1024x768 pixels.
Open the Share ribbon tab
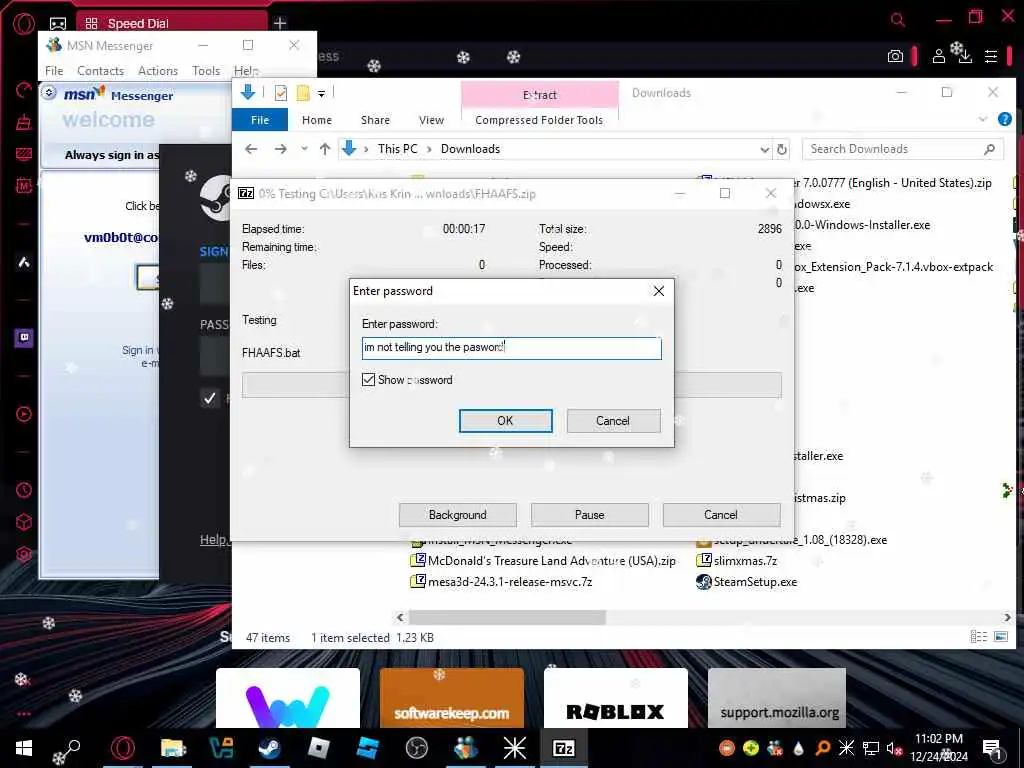pos(376,120)
